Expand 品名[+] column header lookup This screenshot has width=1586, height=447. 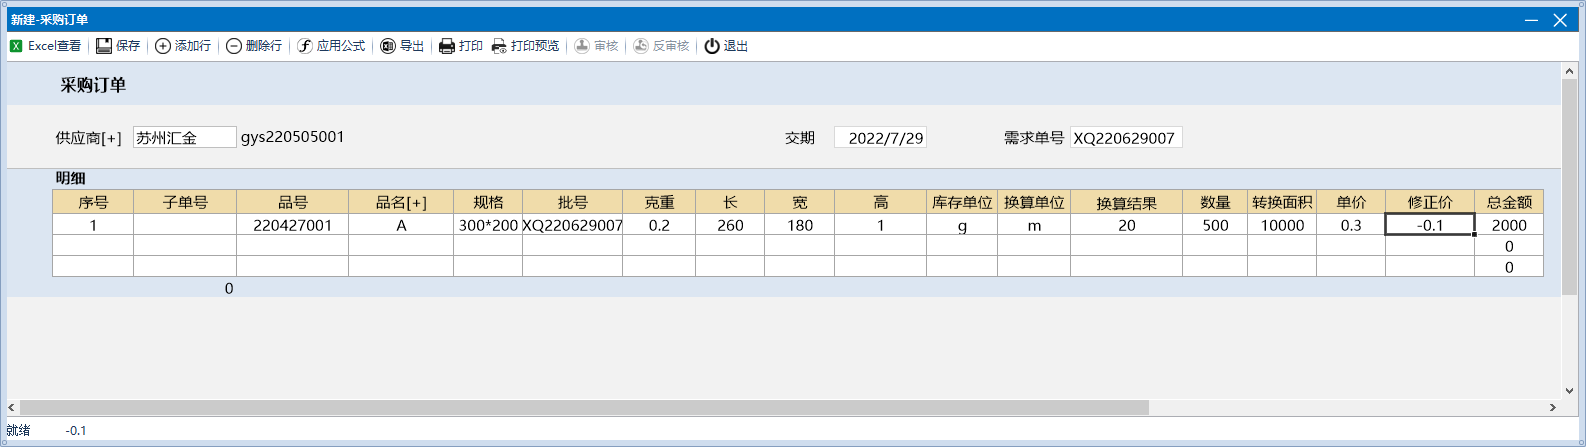(401, 202)
